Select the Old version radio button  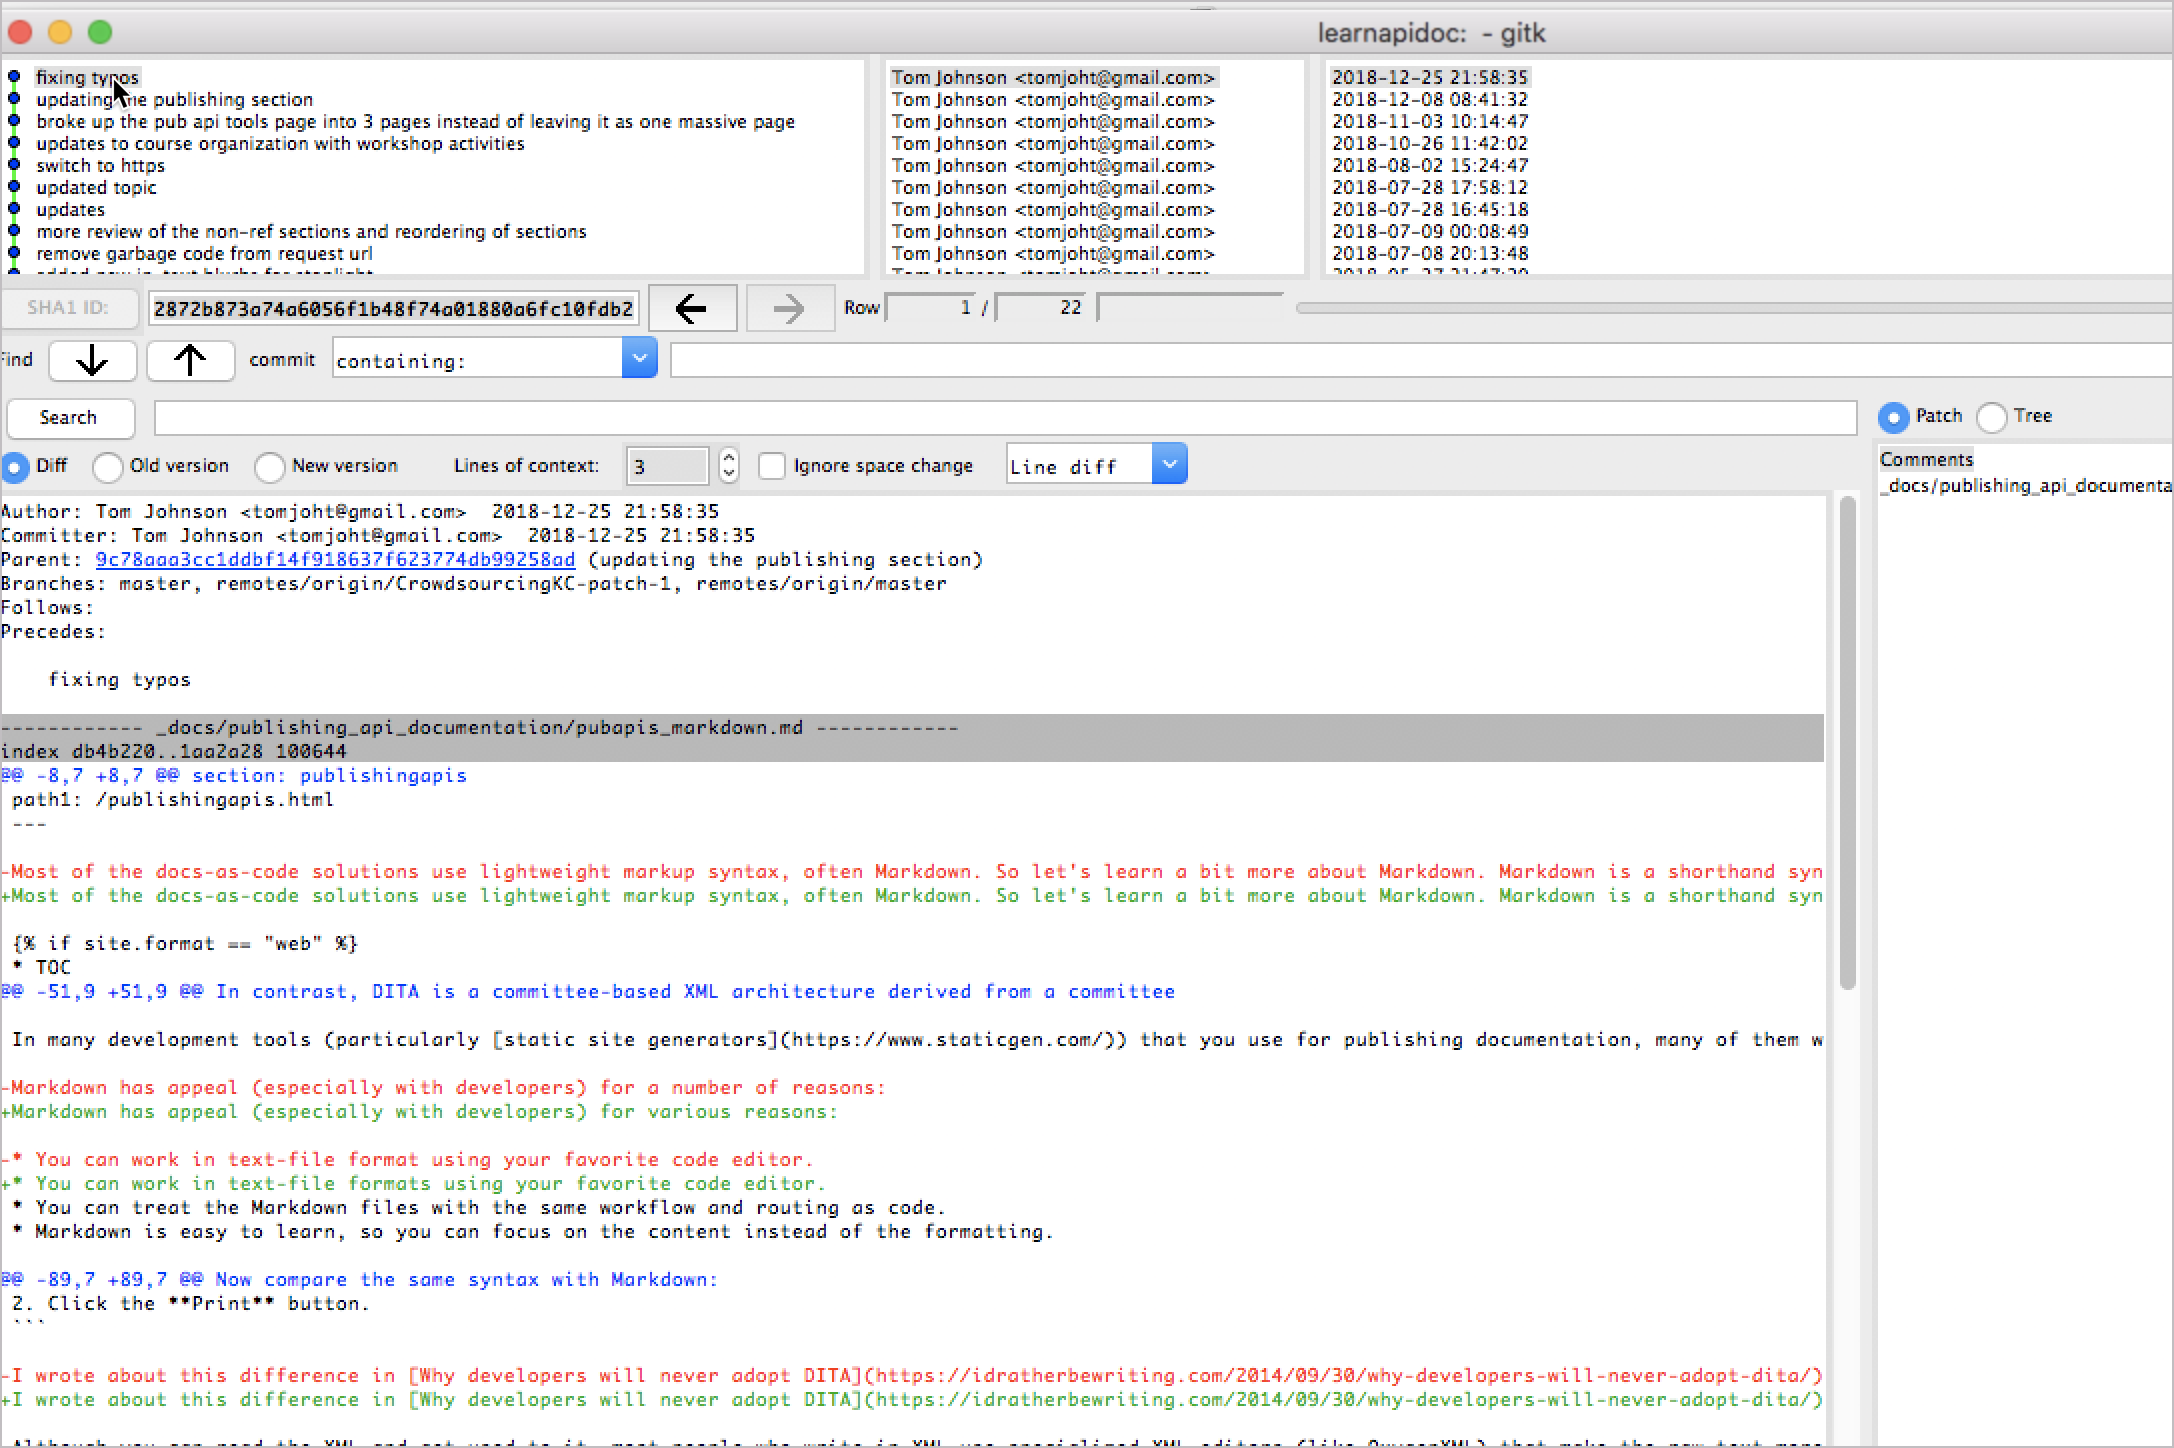point(107,467)
